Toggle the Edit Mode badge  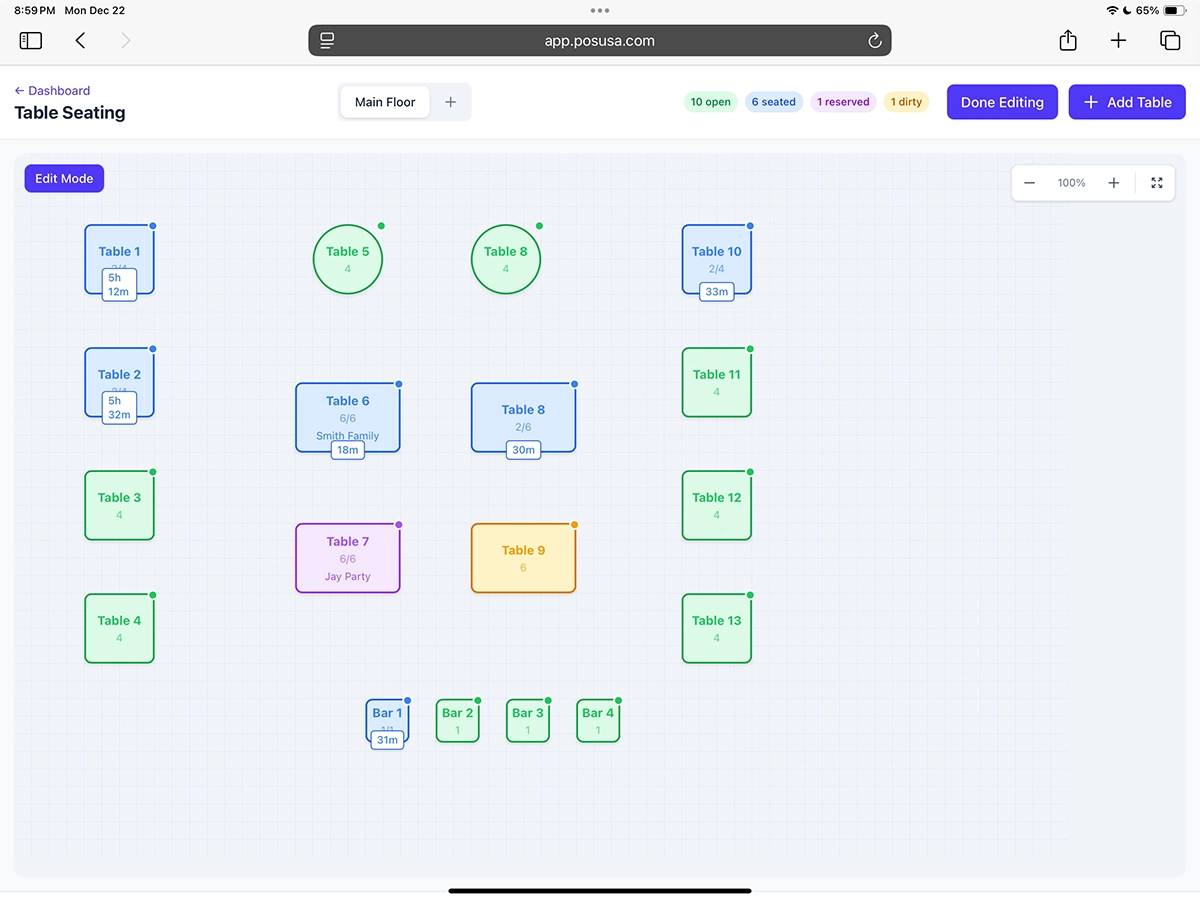[64, 179]
